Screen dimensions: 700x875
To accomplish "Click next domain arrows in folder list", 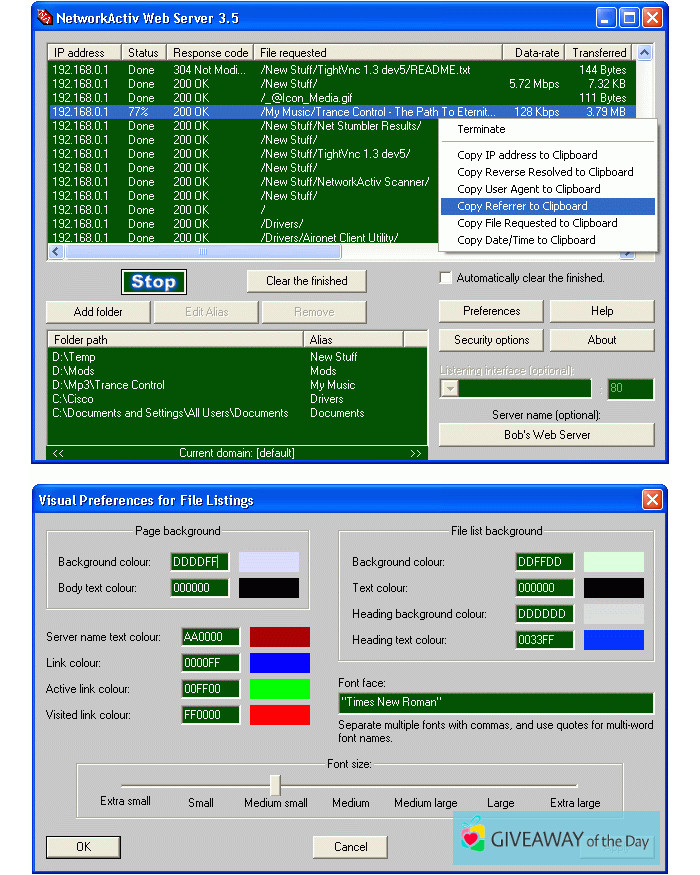I will (416, 453).
